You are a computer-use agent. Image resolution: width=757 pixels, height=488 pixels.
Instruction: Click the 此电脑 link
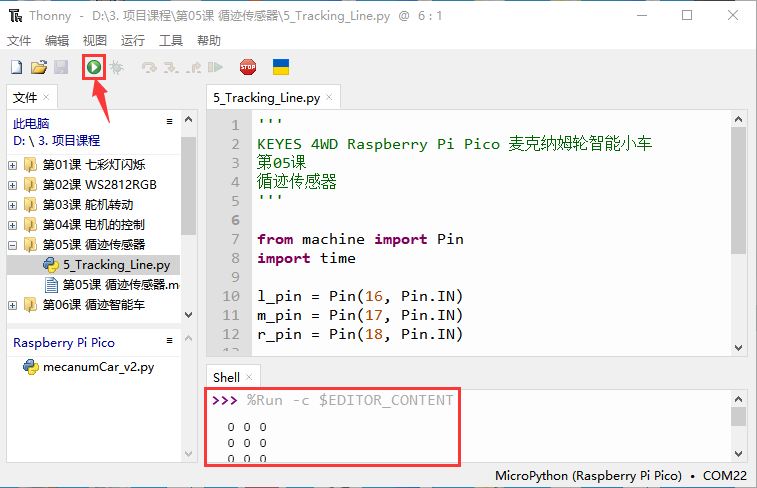tap(31, 124)
